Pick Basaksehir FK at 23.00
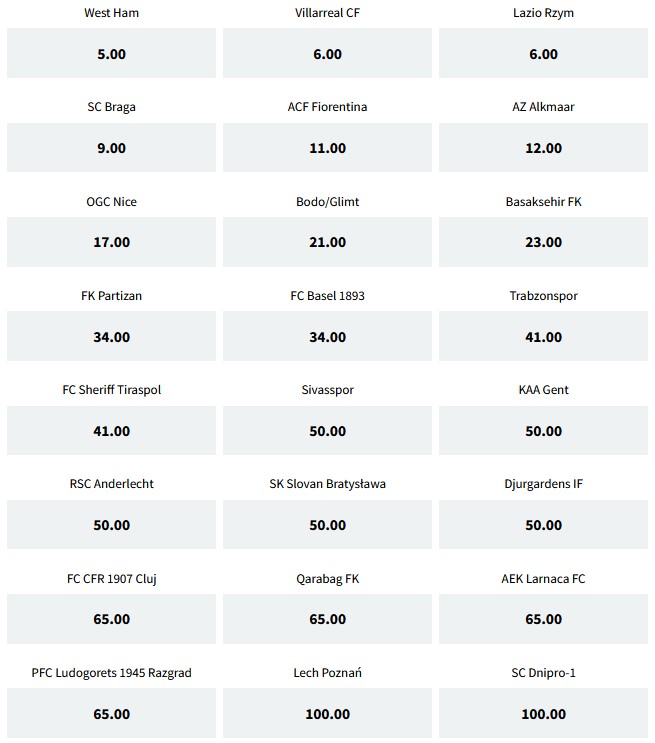The image size is (655, 743). click(x=543, y=242)
